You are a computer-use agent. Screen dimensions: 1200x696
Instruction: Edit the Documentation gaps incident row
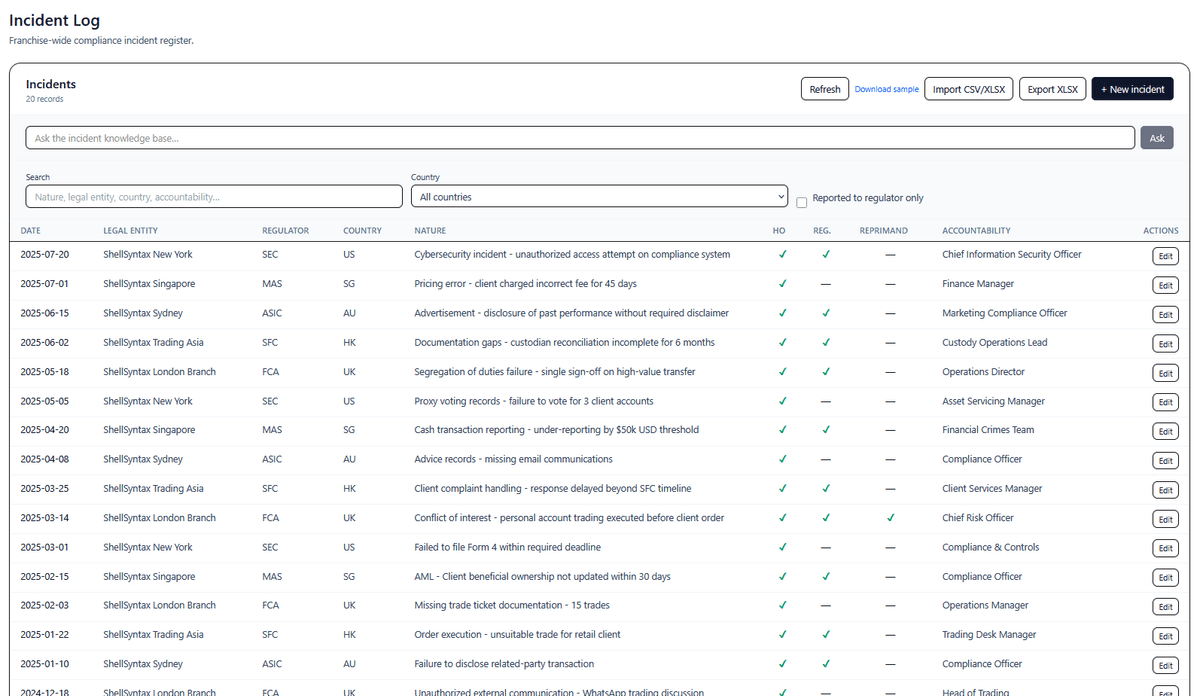[x=1165, y=344]
